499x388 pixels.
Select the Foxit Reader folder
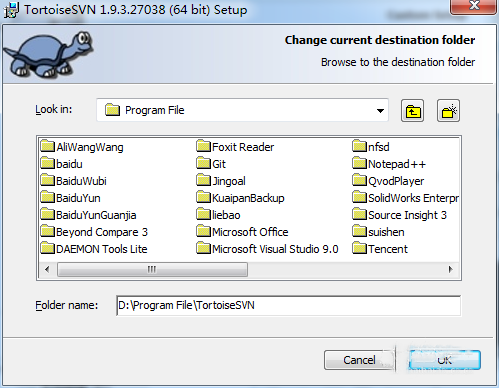click(235, 147)
